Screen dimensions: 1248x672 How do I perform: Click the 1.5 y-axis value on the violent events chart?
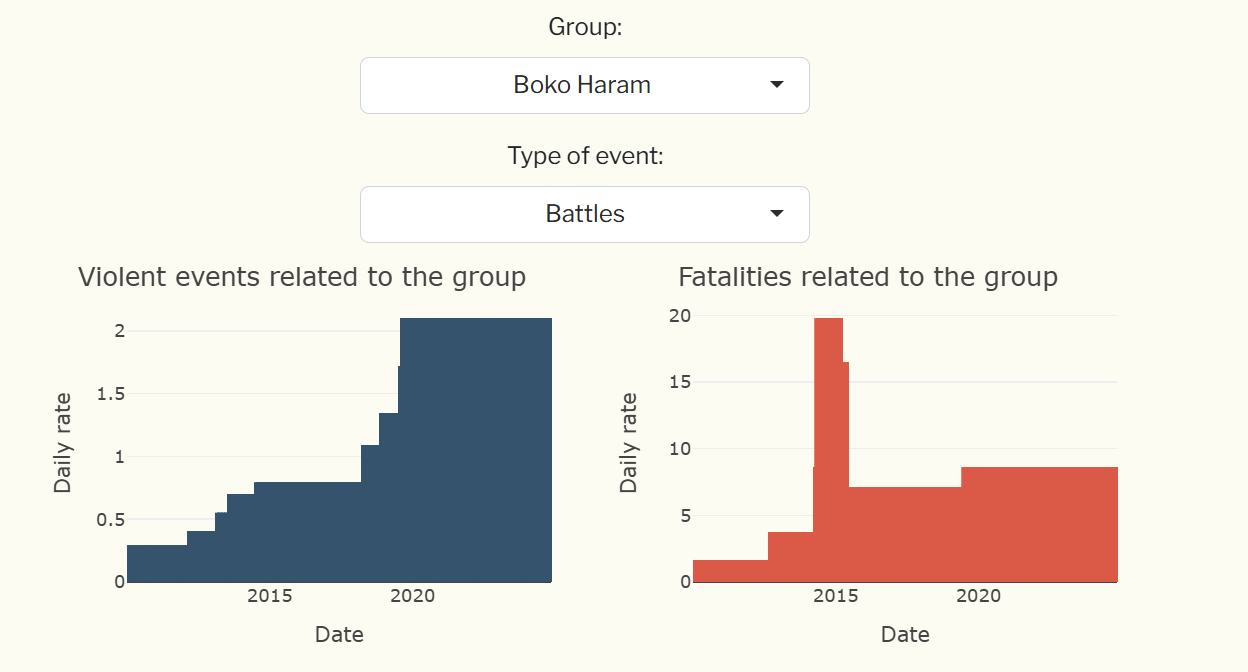tap(111, 394)
